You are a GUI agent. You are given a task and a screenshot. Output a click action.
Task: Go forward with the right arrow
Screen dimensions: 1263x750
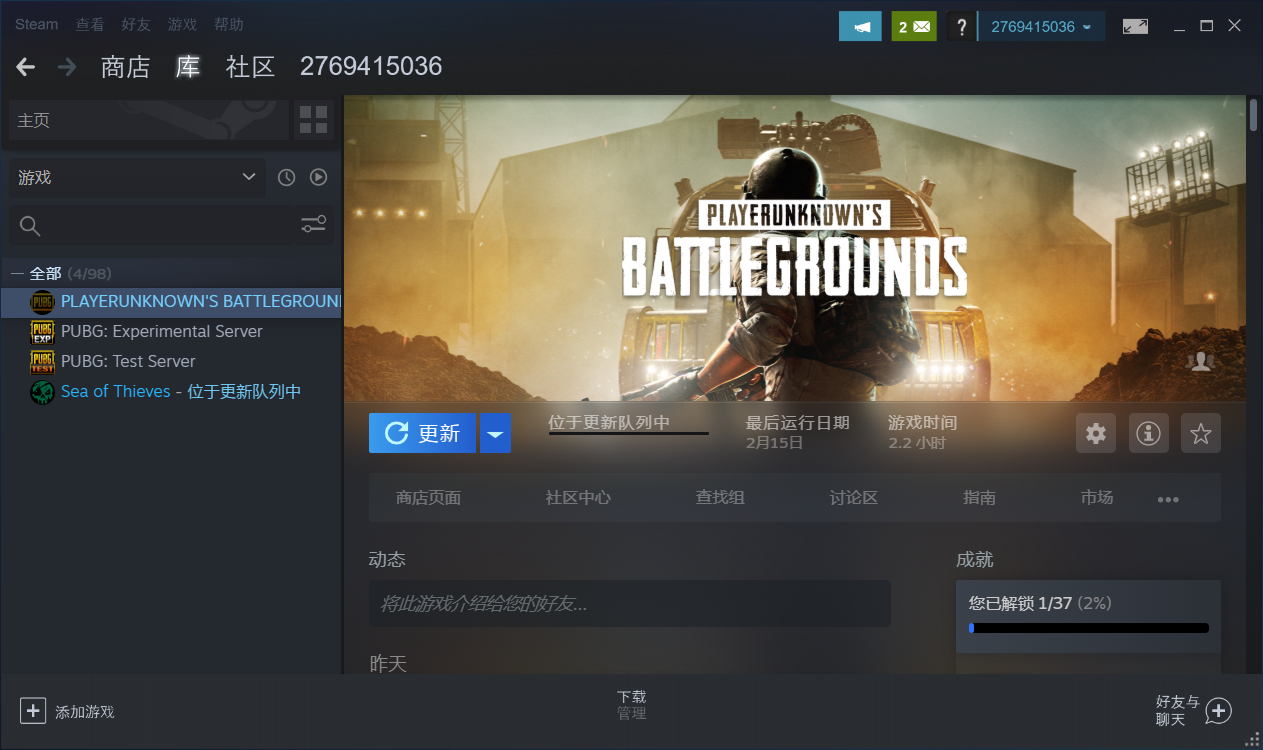coord(67,67)
